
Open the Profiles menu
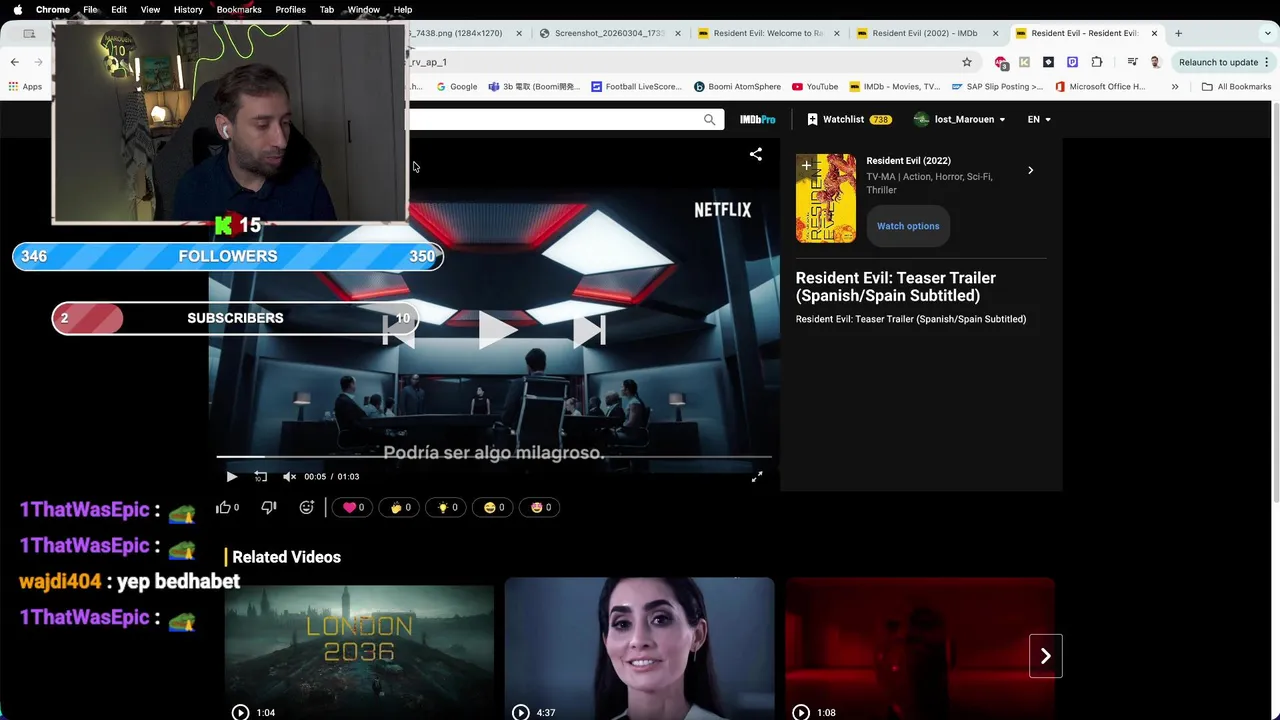click(290, 9)
